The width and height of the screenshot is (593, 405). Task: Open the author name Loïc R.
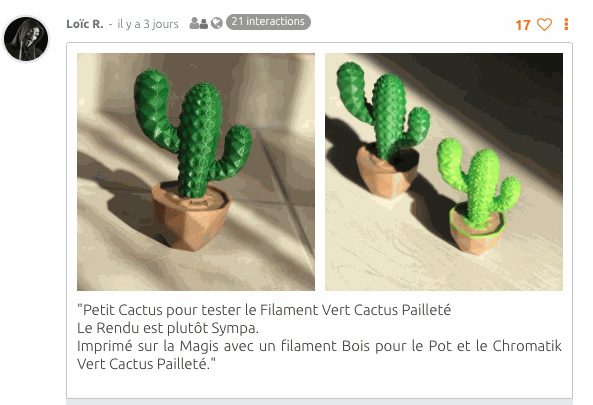pos(85,24)
